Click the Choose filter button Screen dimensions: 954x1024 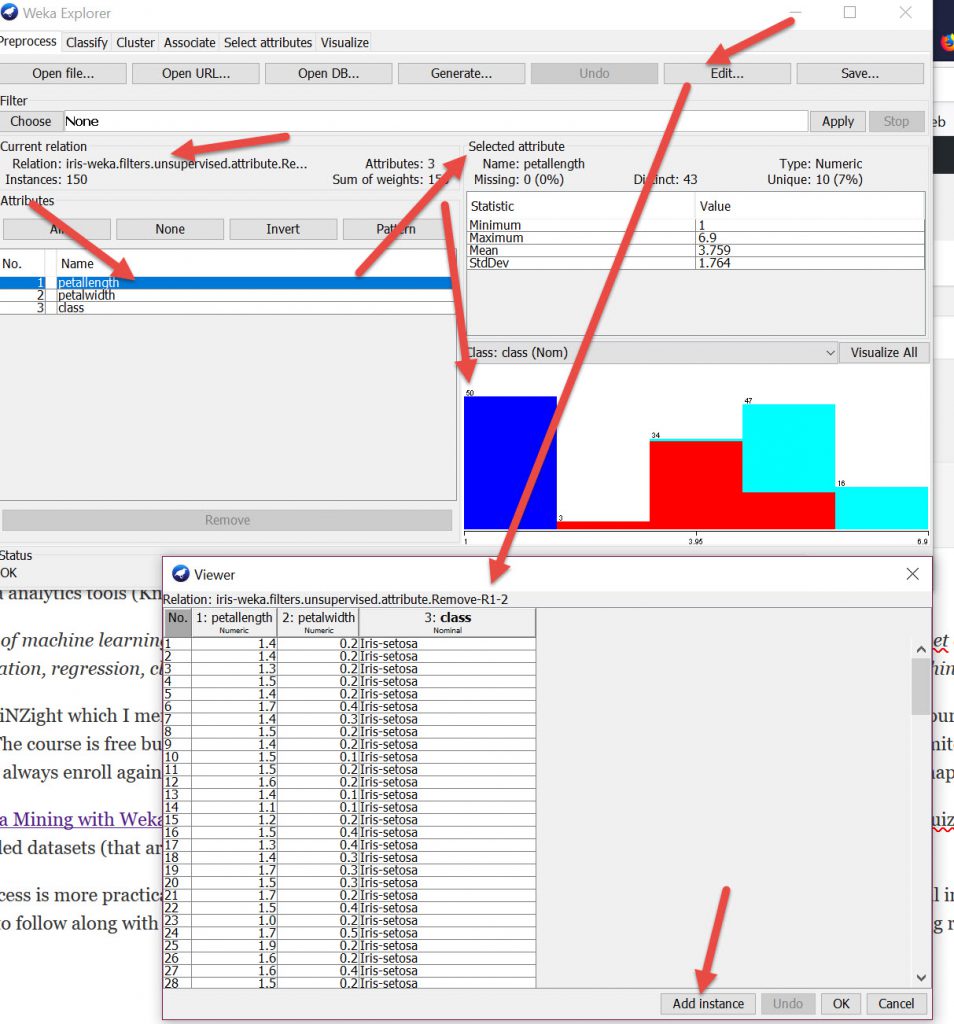[x=31, y=121]
